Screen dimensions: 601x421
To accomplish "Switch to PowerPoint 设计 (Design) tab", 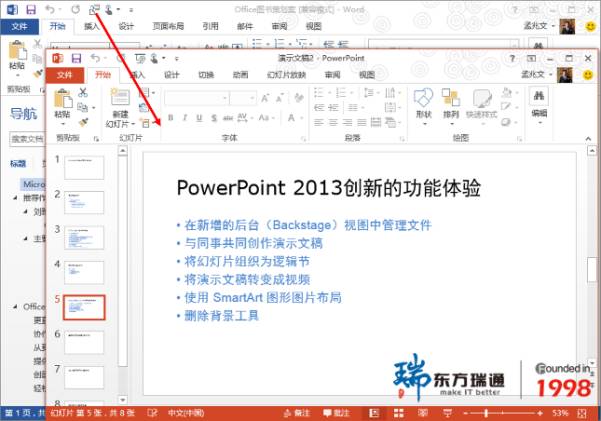I will 171,75.
